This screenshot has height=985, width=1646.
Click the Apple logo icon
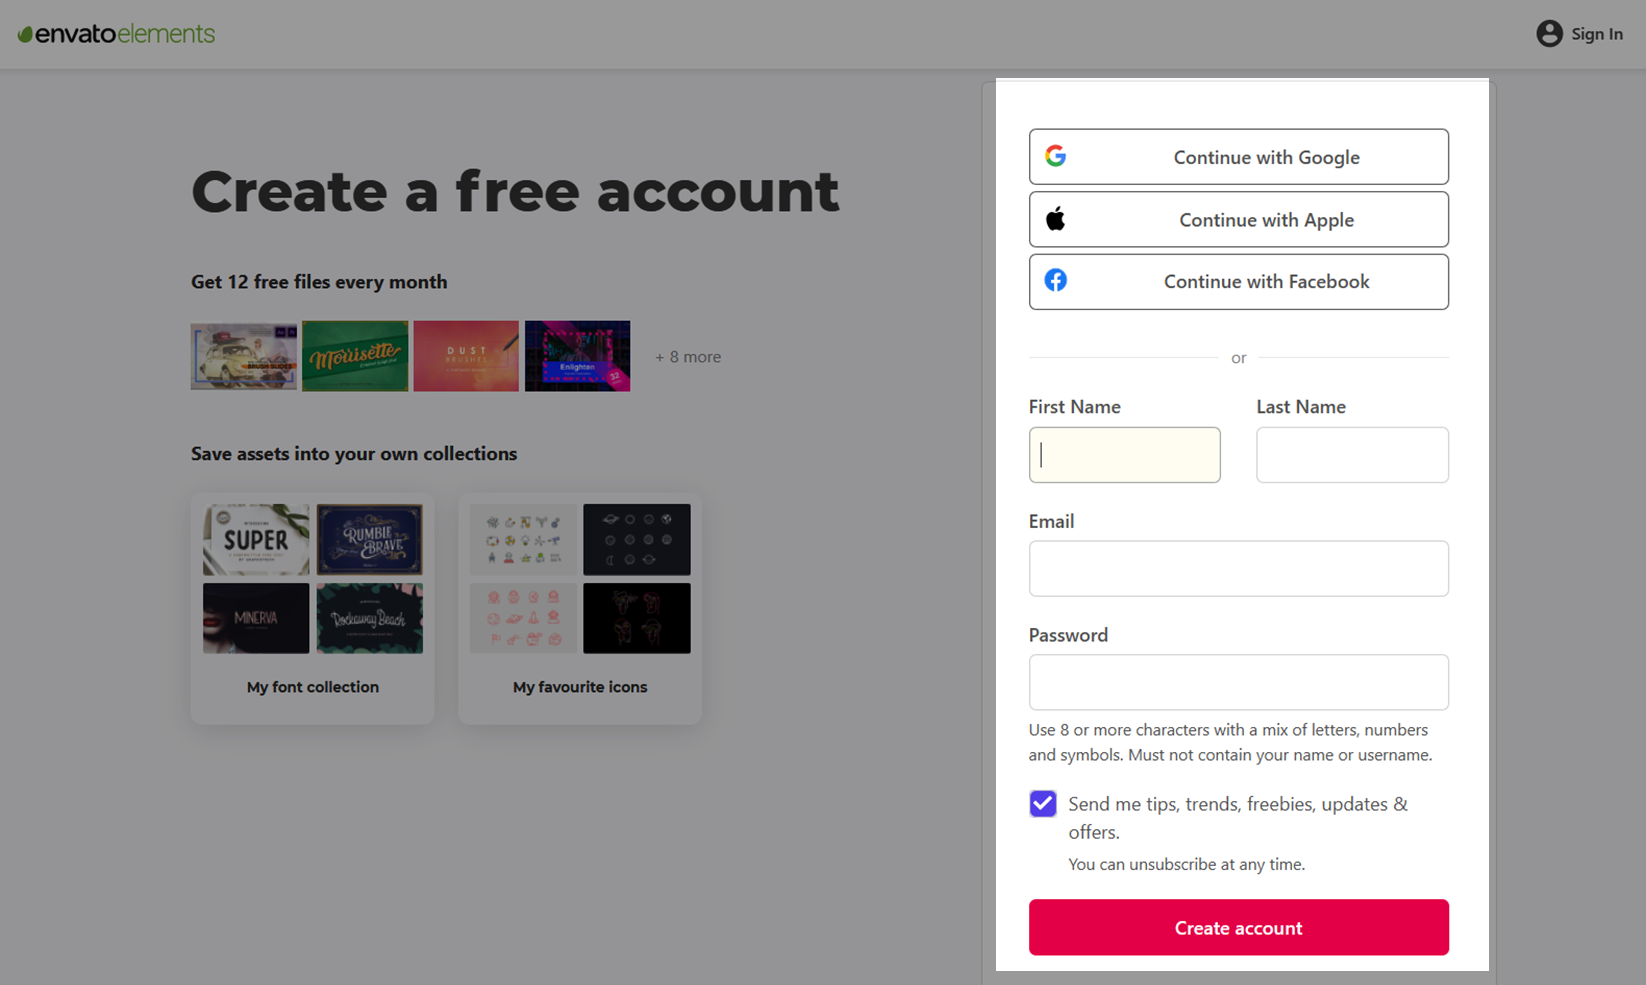pos(1055,219)
